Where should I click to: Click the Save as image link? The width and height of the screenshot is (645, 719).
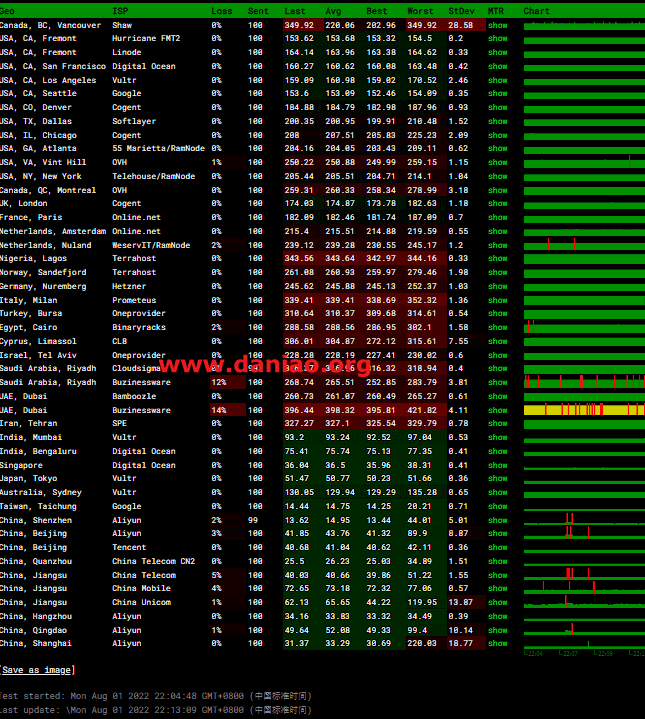tap(37, 670)
